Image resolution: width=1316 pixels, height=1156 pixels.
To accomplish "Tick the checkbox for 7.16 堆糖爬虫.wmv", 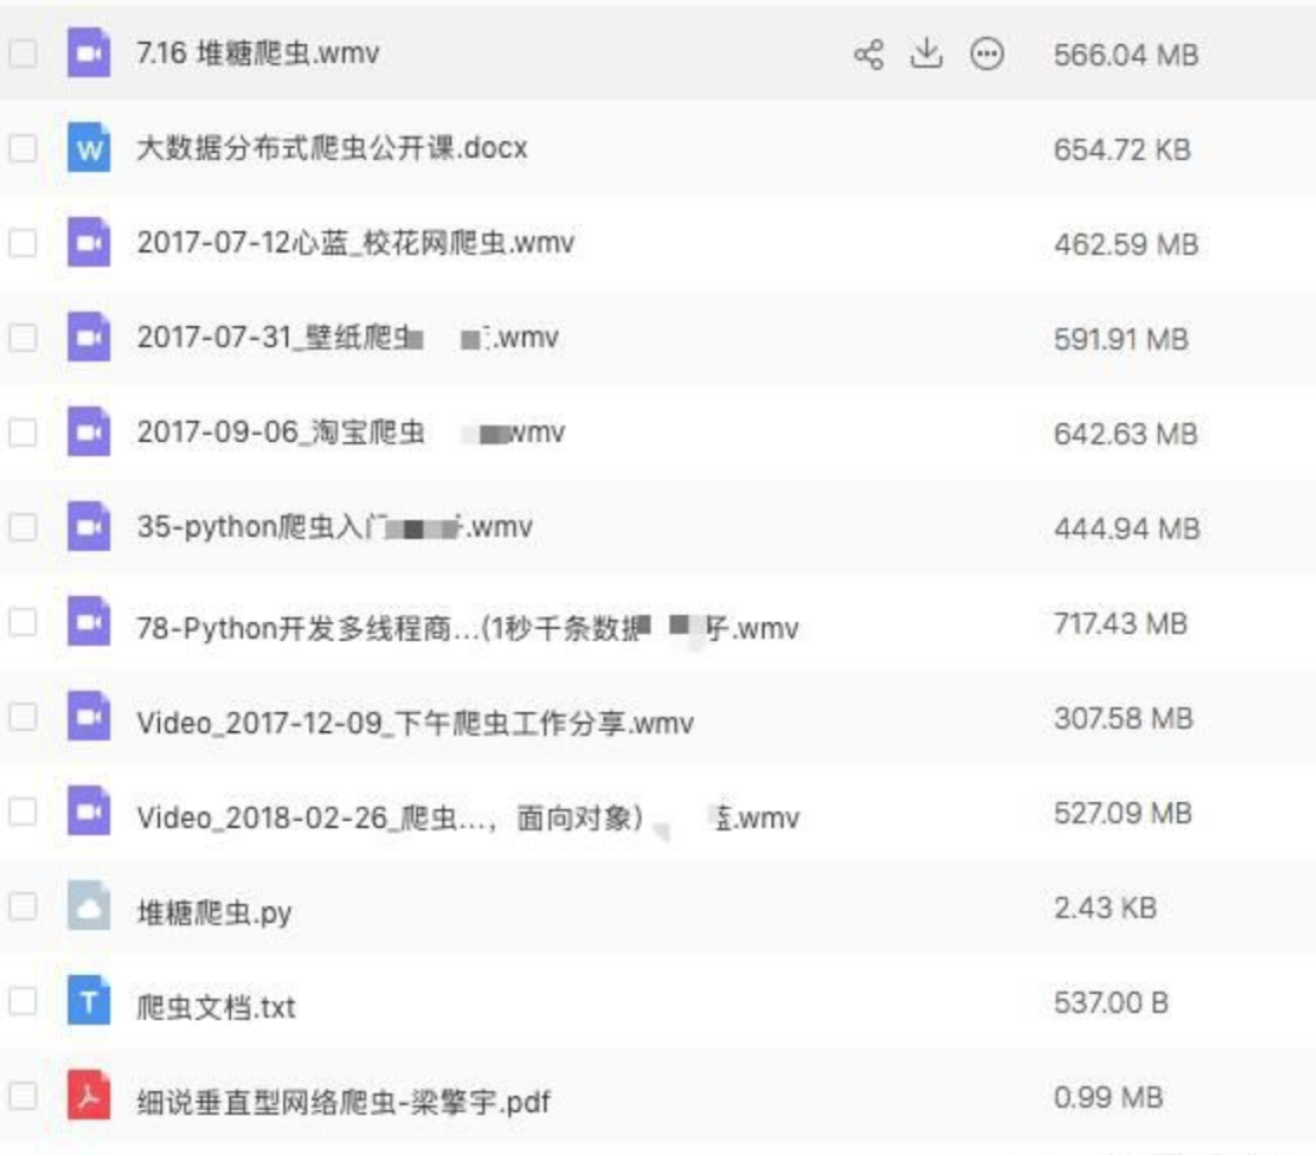I will (x=23, y=53).
